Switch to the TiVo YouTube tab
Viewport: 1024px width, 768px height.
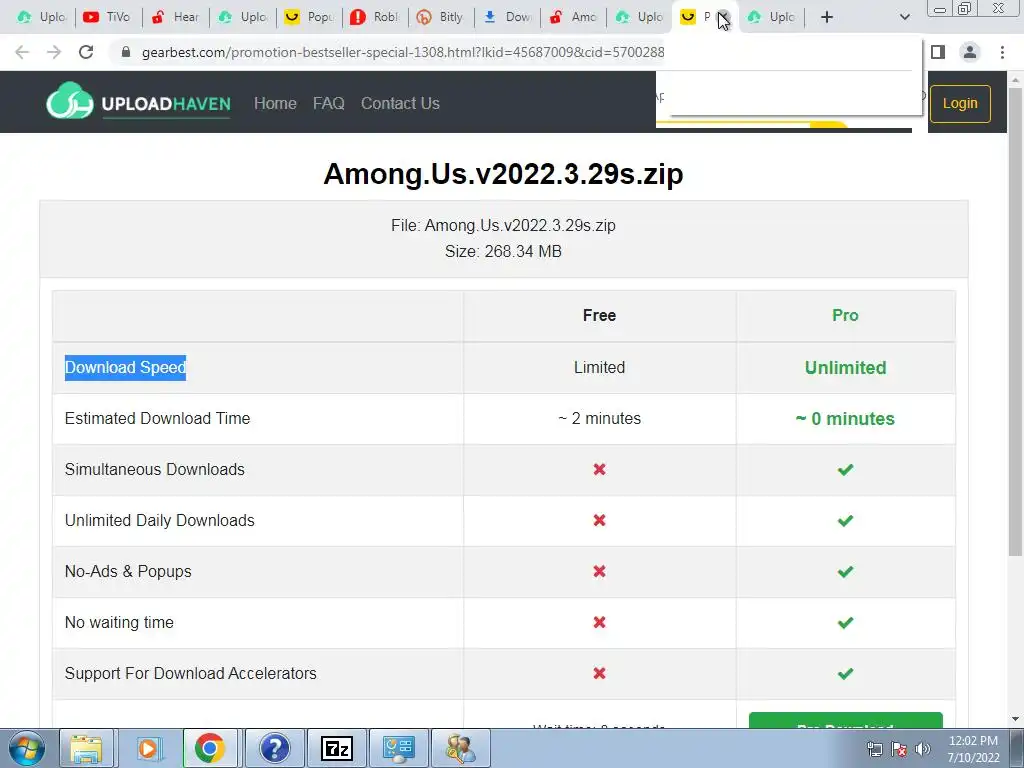coord(107,17)
